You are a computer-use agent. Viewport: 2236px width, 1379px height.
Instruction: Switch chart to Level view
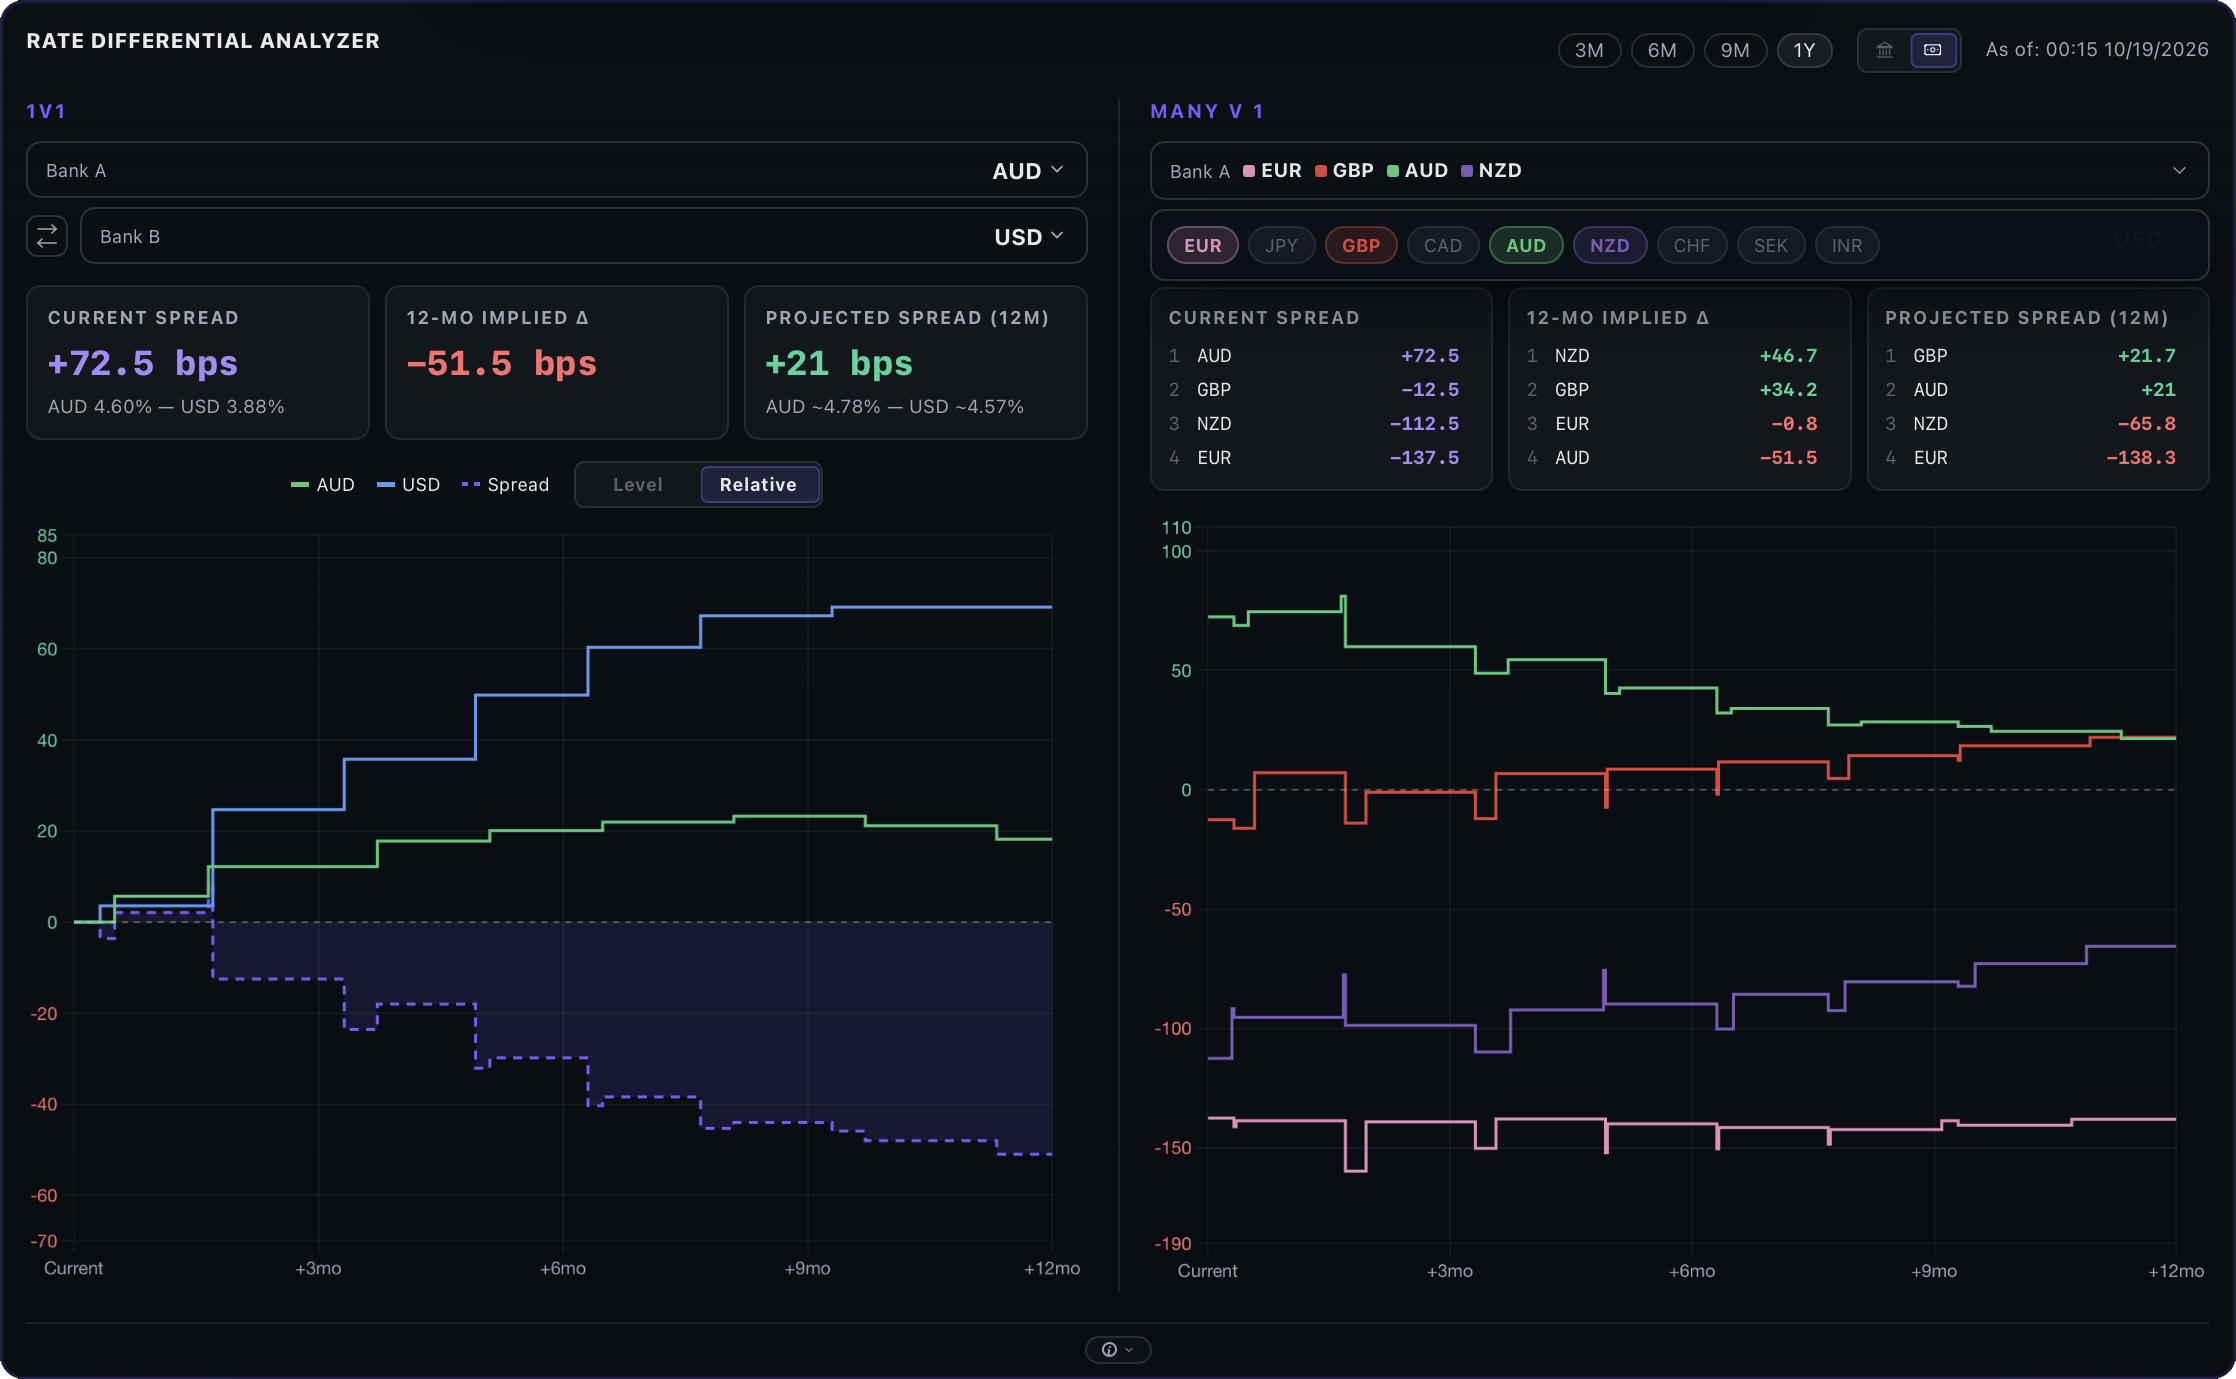tap(638, 484)
